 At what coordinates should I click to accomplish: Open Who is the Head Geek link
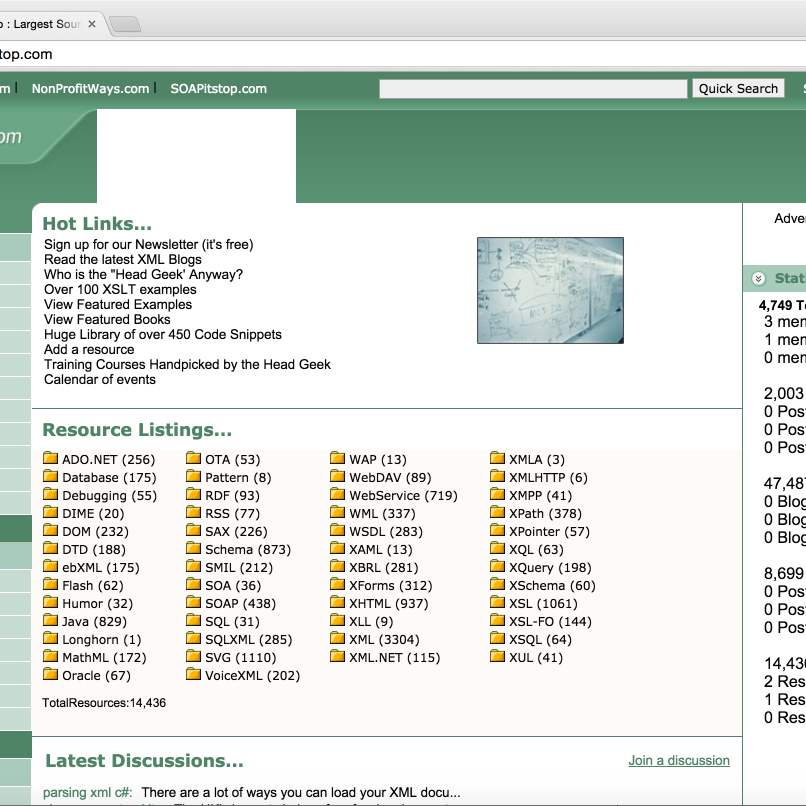[143, 274]
